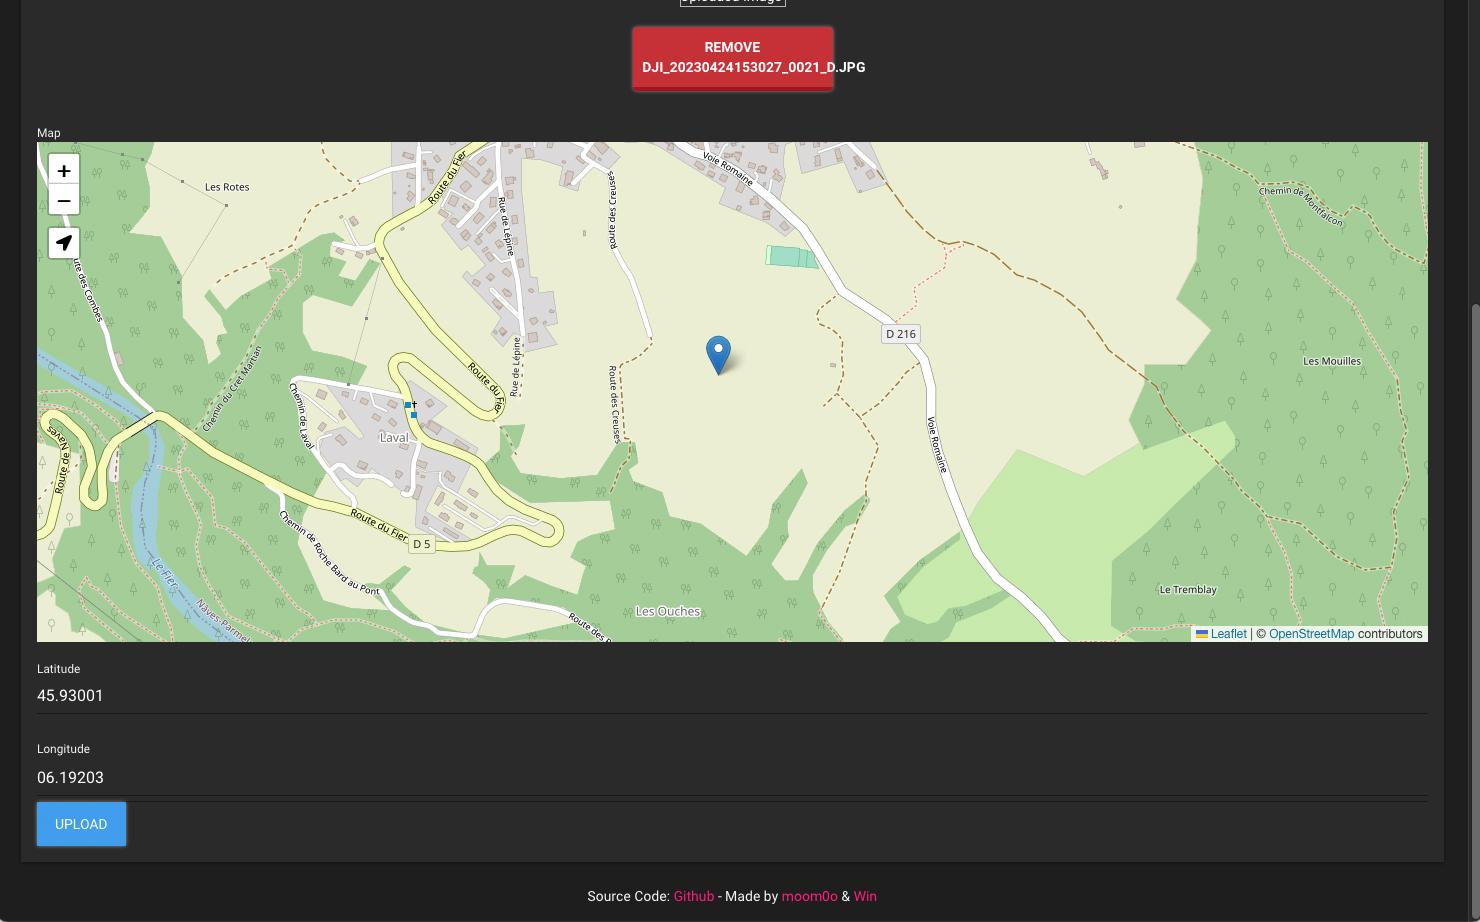Focus the Latitude input field
Viewport: 1480px width, 922px height.
pos(732,696)
